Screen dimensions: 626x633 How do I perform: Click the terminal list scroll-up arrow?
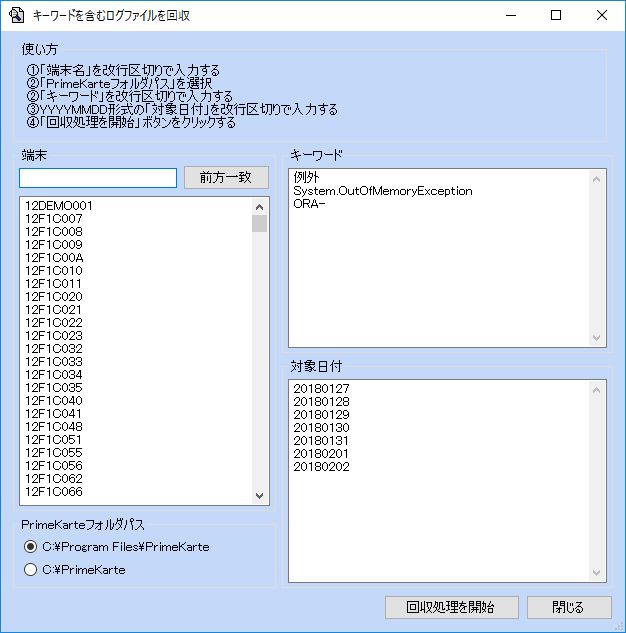260,207
